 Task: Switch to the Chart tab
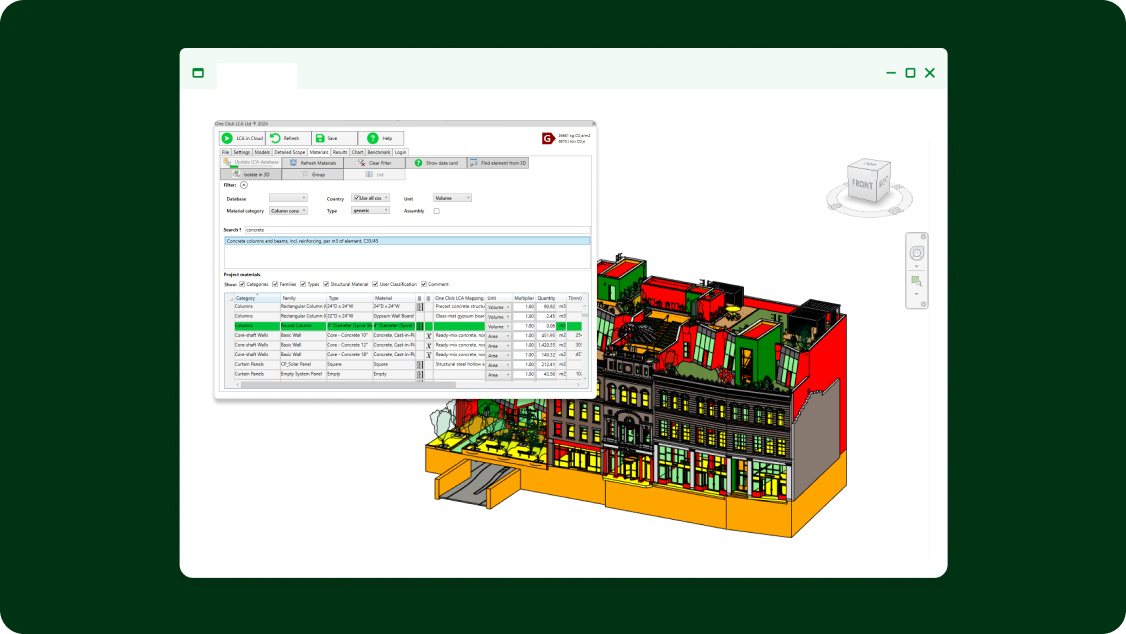click(357, 152)
